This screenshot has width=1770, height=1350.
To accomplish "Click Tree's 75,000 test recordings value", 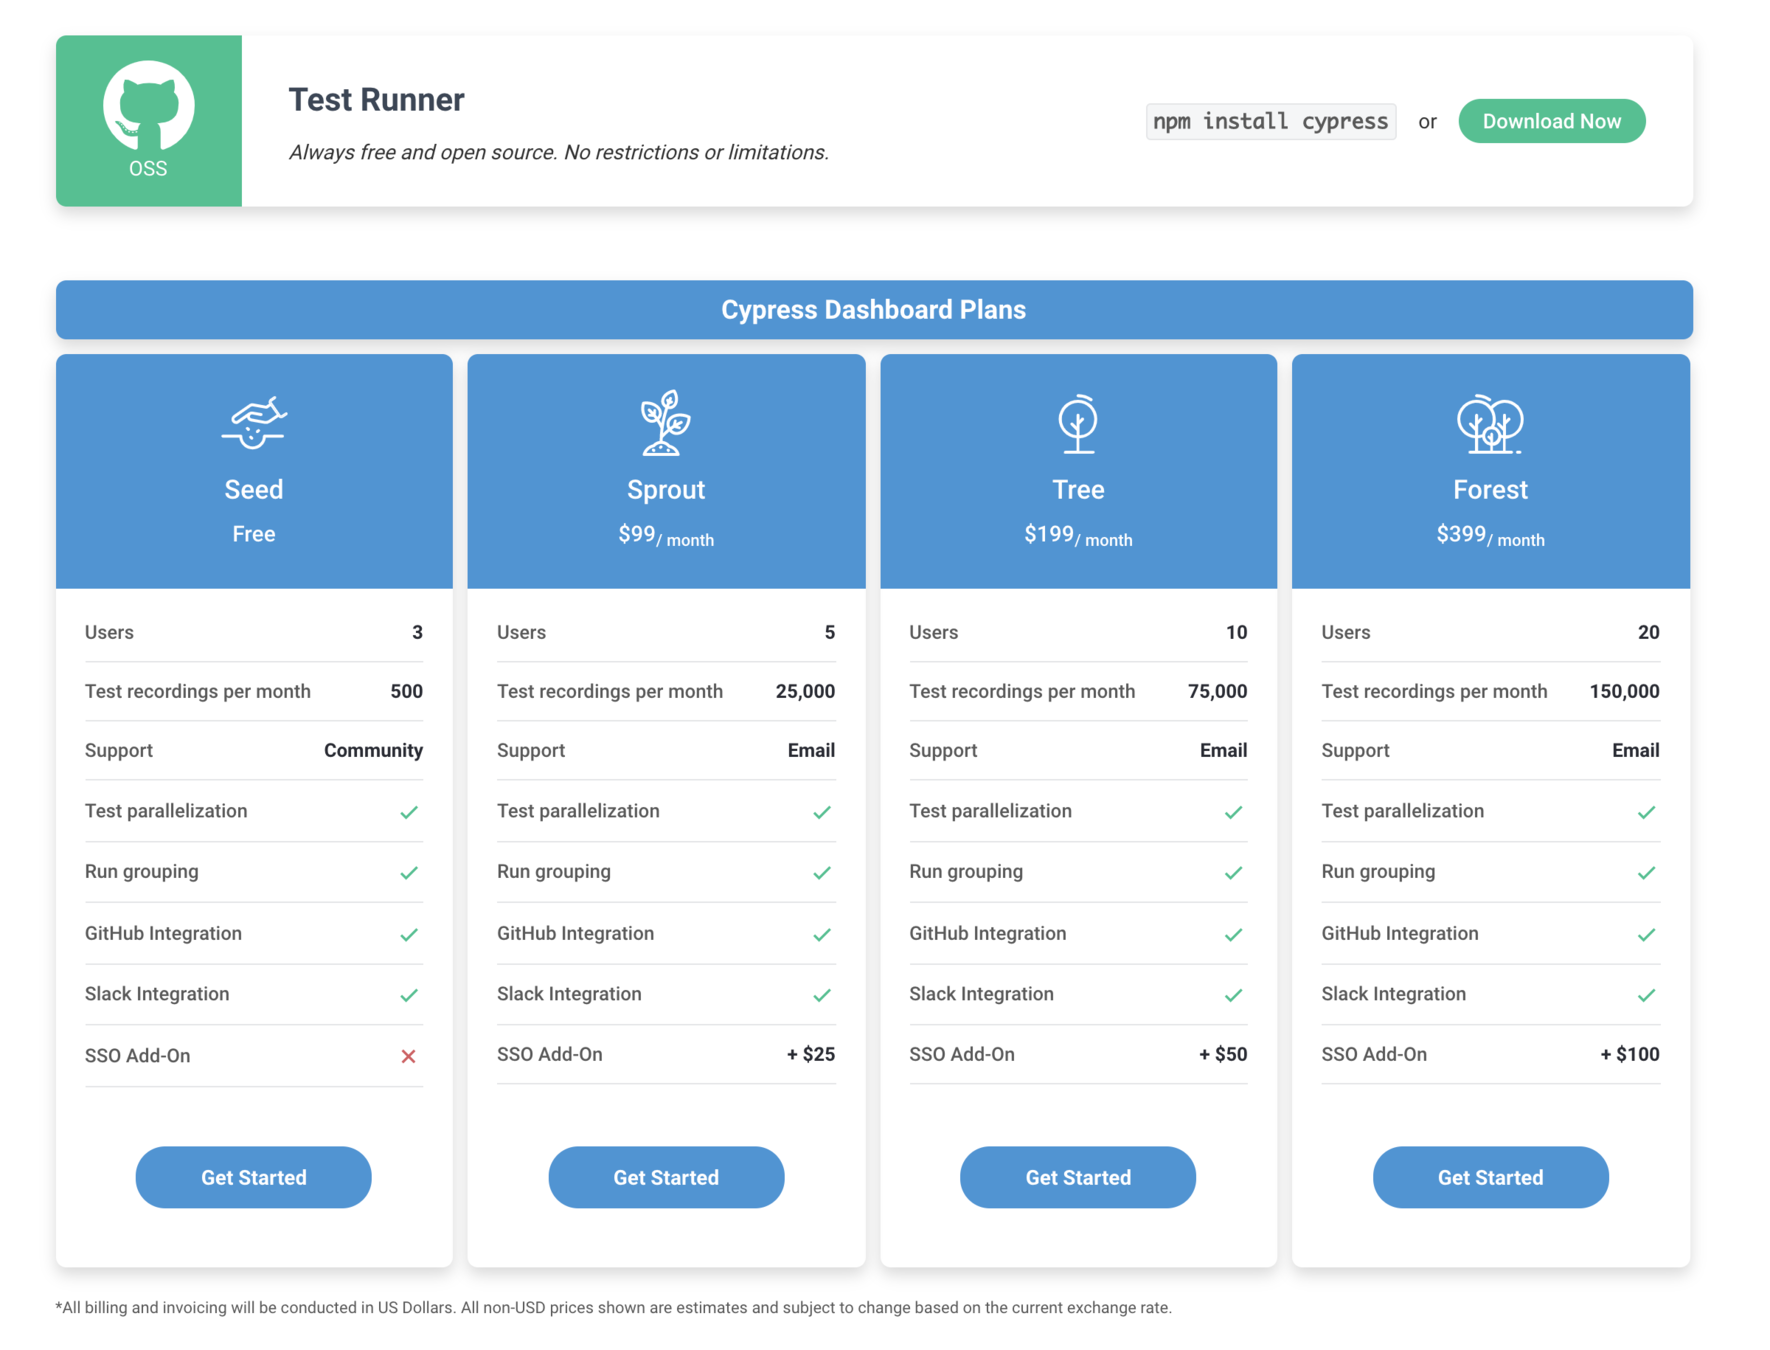I will coord(1217,691).
